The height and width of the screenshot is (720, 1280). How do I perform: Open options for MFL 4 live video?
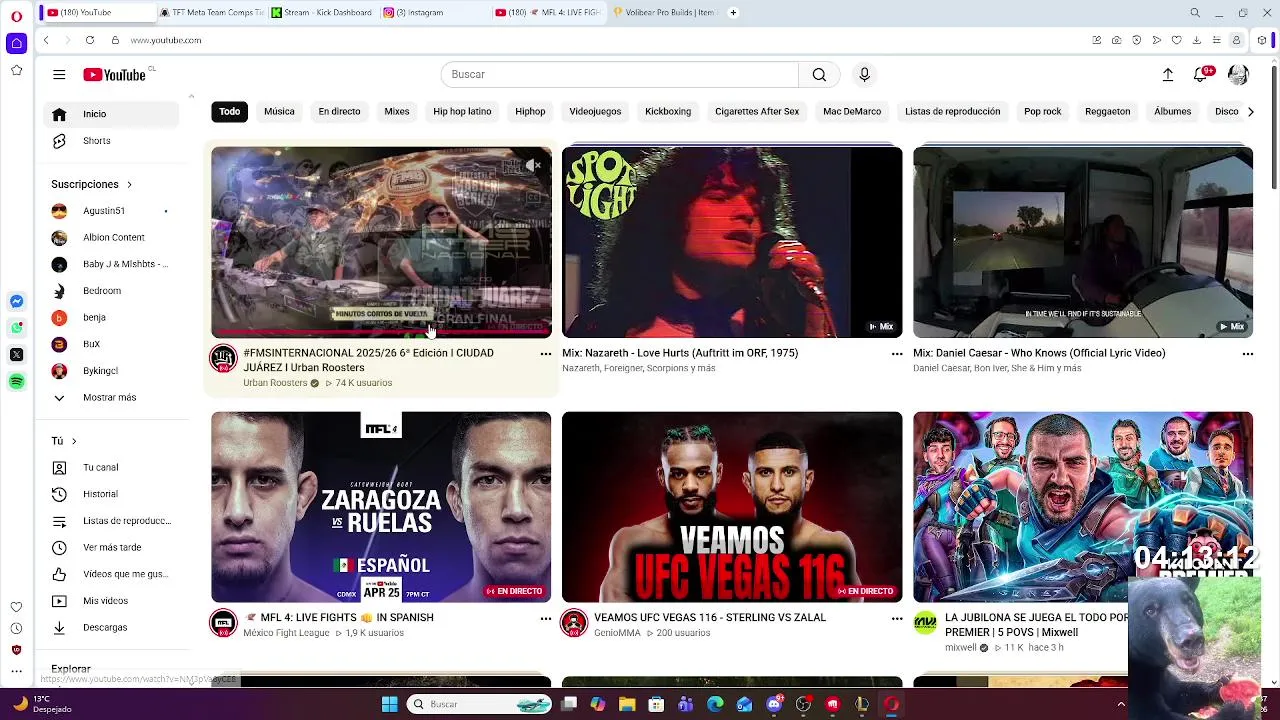[x=545, y=619]
